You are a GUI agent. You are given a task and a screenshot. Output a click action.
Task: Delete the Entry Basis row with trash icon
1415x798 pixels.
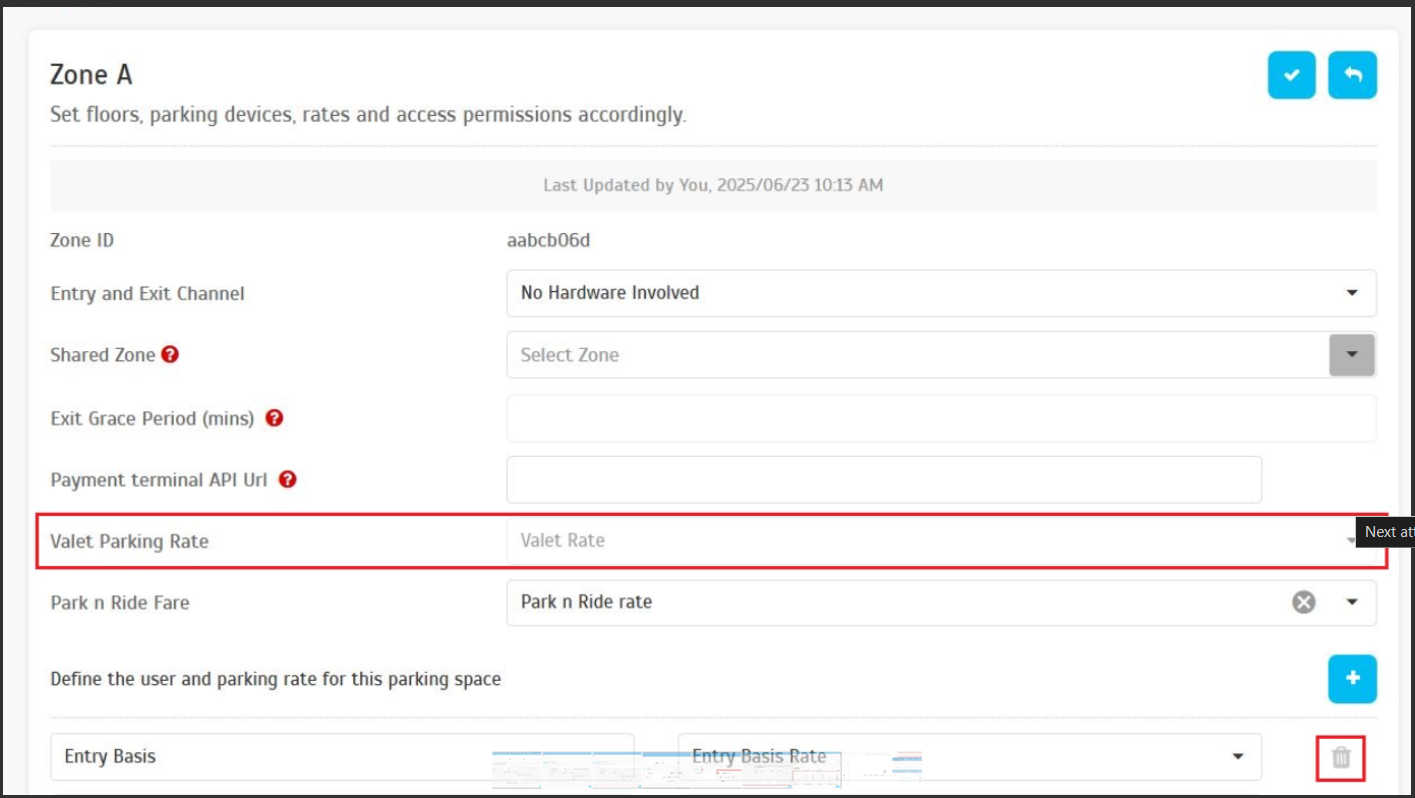1341,757
